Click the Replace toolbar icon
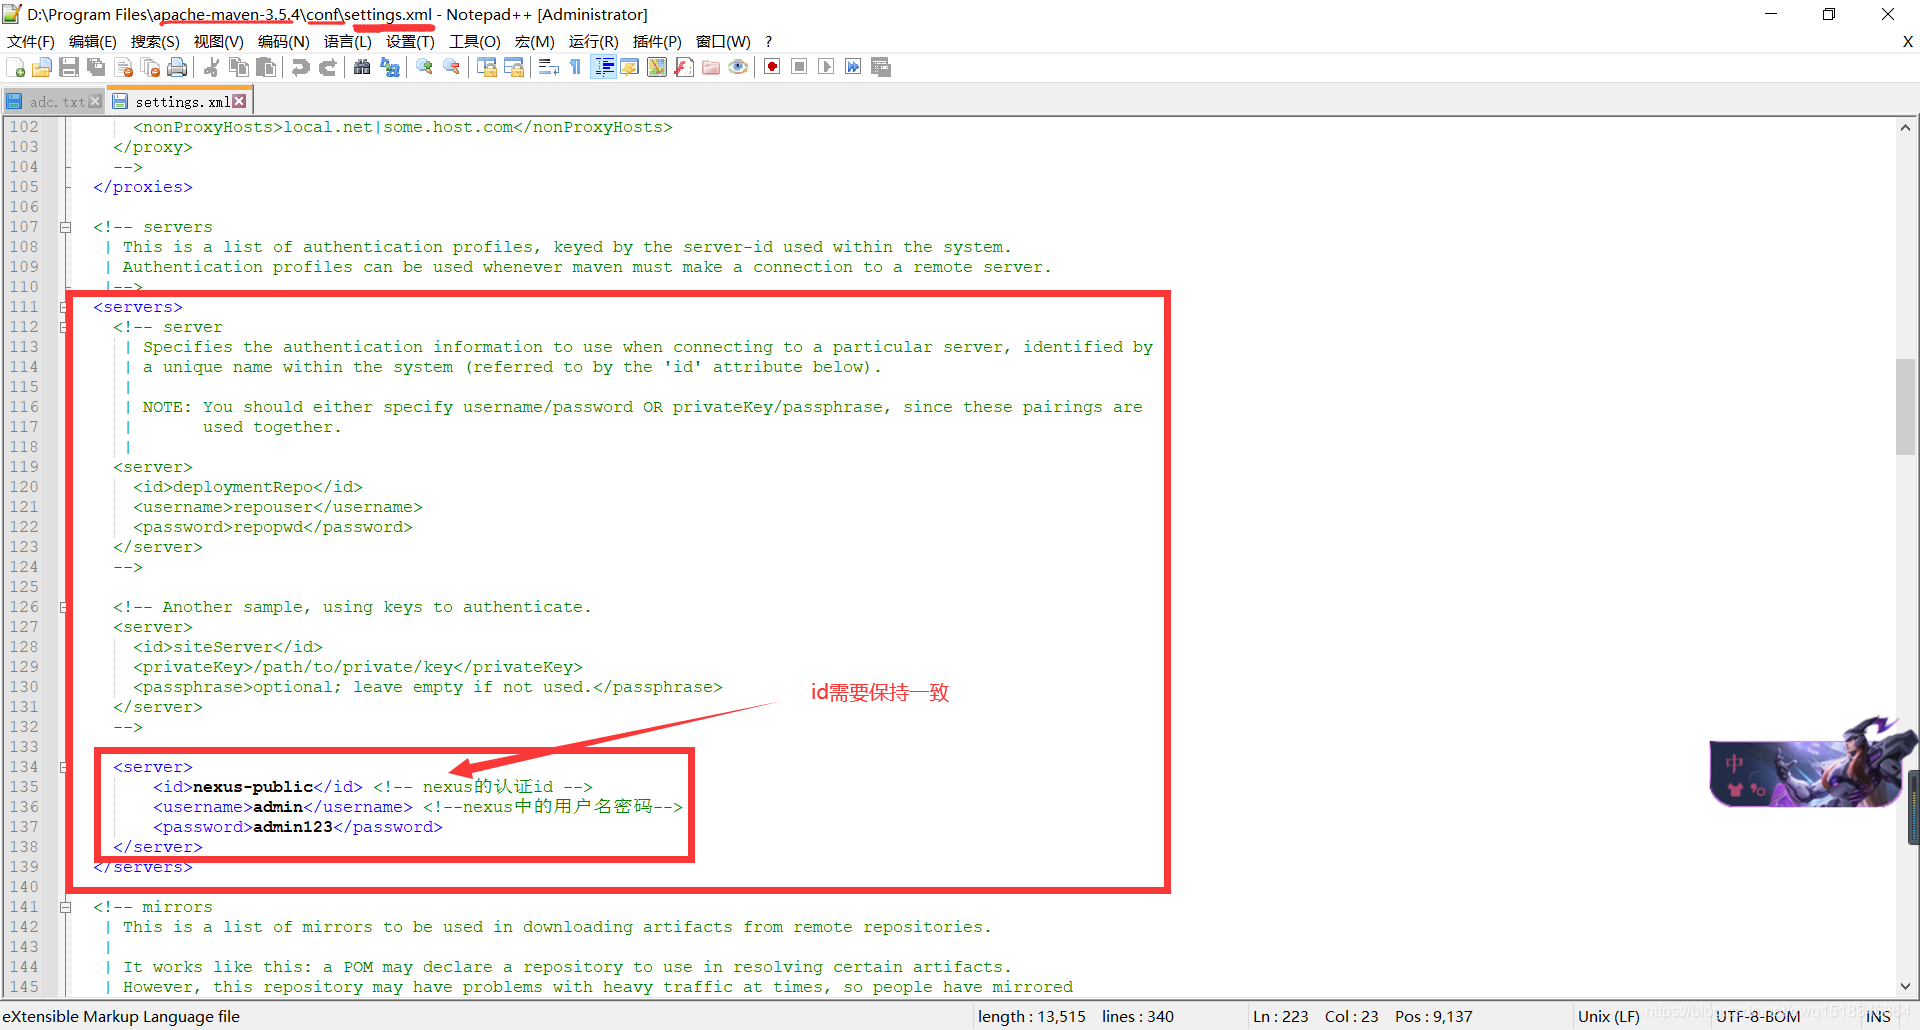1920x1030 pixels. click(389, 67)
